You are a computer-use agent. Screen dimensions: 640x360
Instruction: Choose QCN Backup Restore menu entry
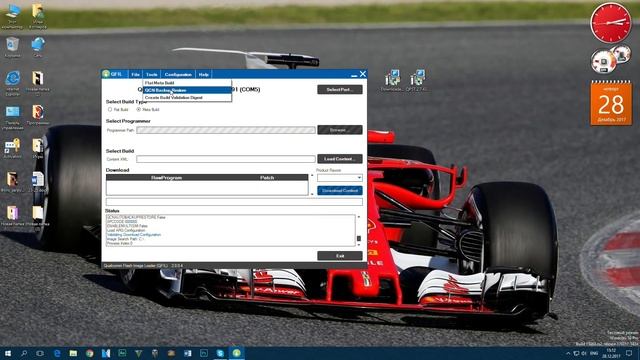(x=187, y=90)
